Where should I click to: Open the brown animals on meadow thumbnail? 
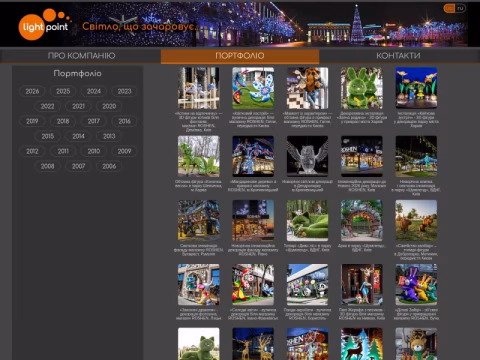click(x=416, y=220)
